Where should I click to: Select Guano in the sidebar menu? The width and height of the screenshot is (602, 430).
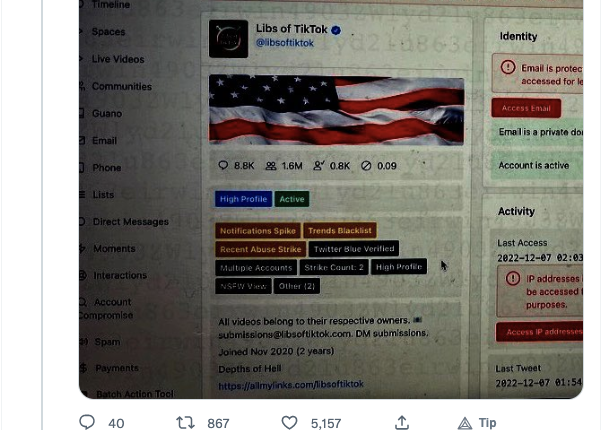tap(107, 114)
